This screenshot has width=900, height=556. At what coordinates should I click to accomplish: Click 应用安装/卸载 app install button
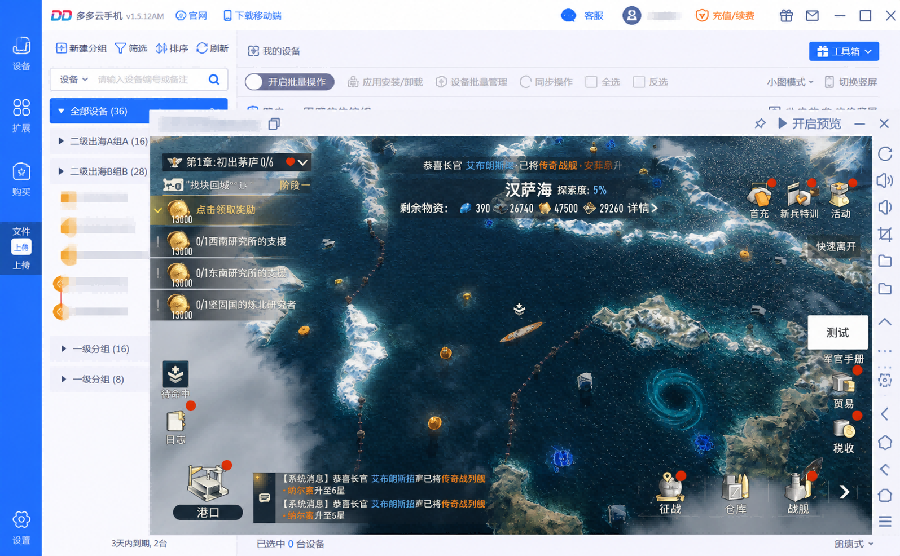pos(385,82)
